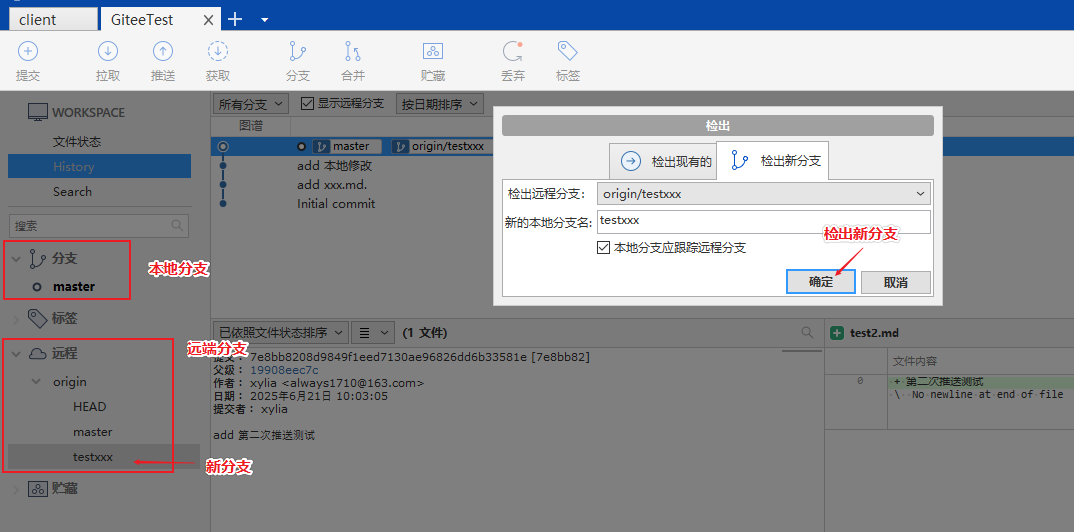1074x532 pixels.
Task: Click the 合并 (Merge) toolbar icon
Action: pos(353,60)
